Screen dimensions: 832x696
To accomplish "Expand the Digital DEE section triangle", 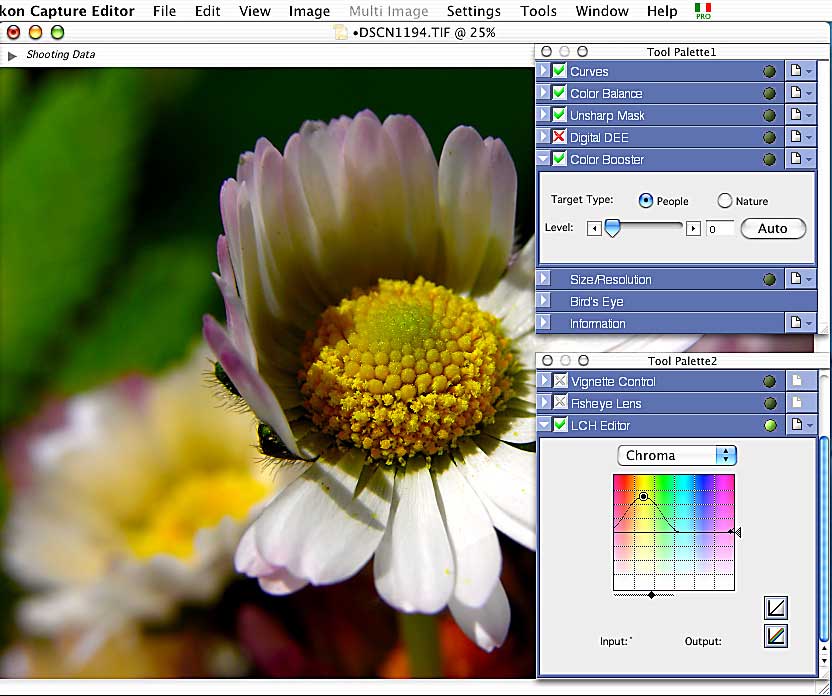I will [543, 137].
